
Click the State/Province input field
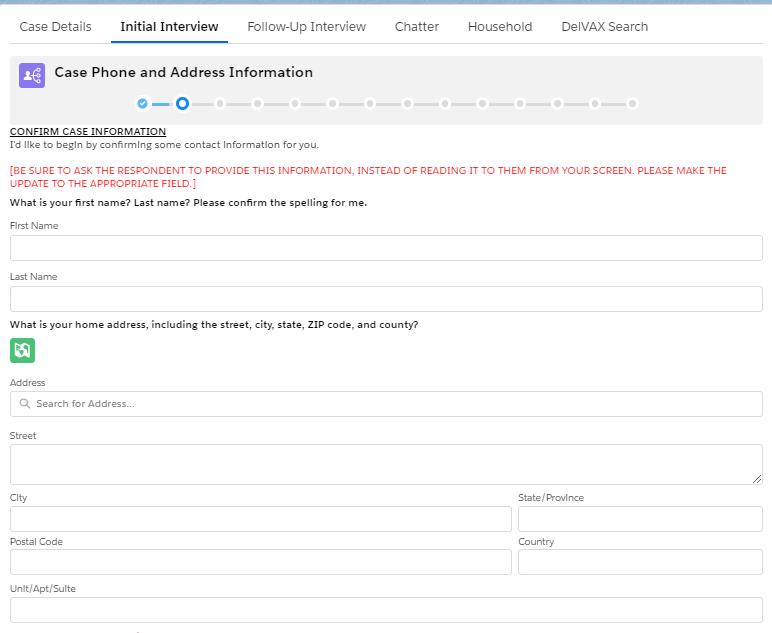coord(640,519)
